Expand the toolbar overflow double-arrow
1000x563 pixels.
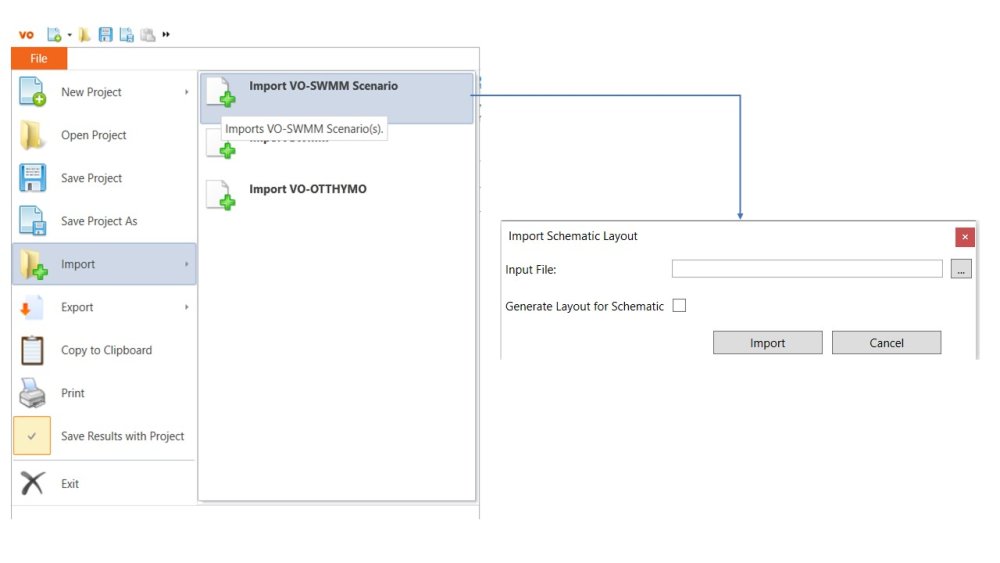(x=166, y=34)
